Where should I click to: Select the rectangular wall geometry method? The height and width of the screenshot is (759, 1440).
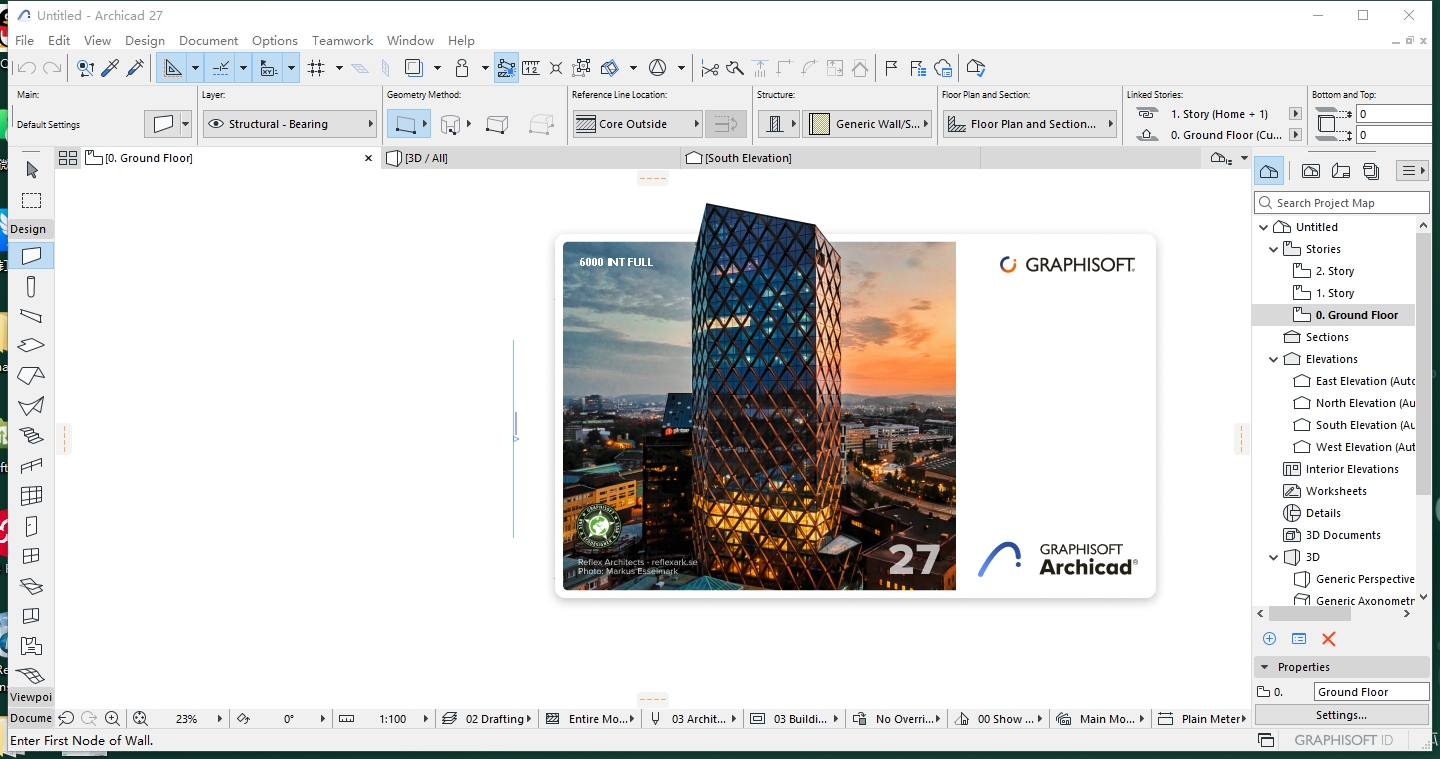497,124
